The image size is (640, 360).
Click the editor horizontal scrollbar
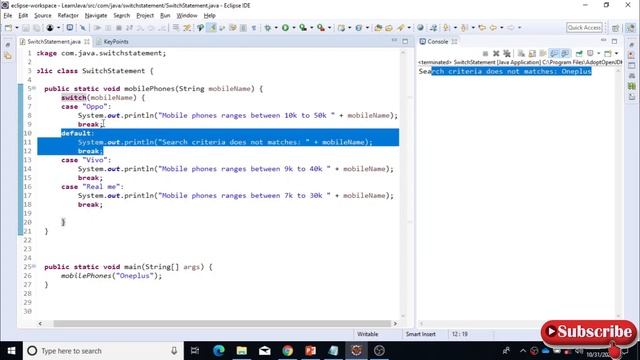coord(222,323)
